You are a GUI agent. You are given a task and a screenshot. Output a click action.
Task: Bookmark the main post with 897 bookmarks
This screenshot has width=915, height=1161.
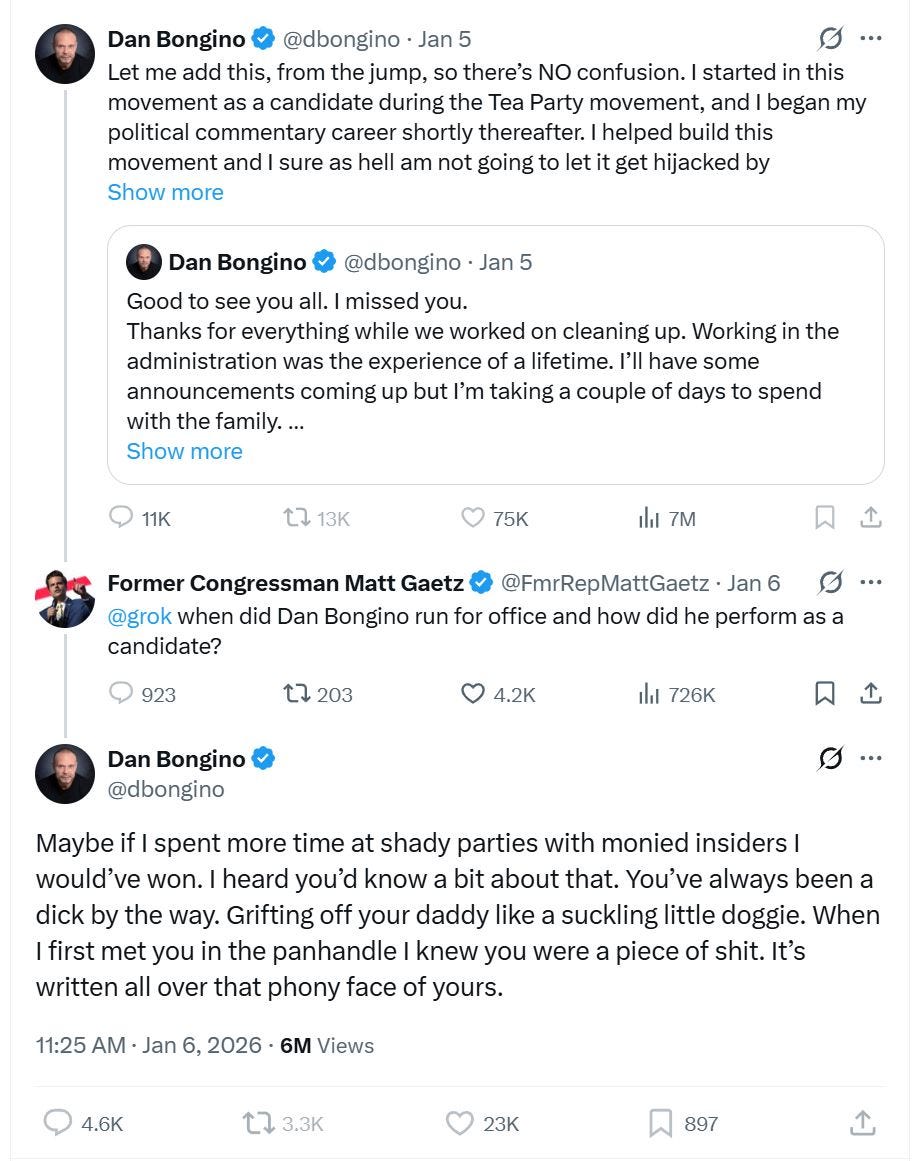(x=661, y=1124)
